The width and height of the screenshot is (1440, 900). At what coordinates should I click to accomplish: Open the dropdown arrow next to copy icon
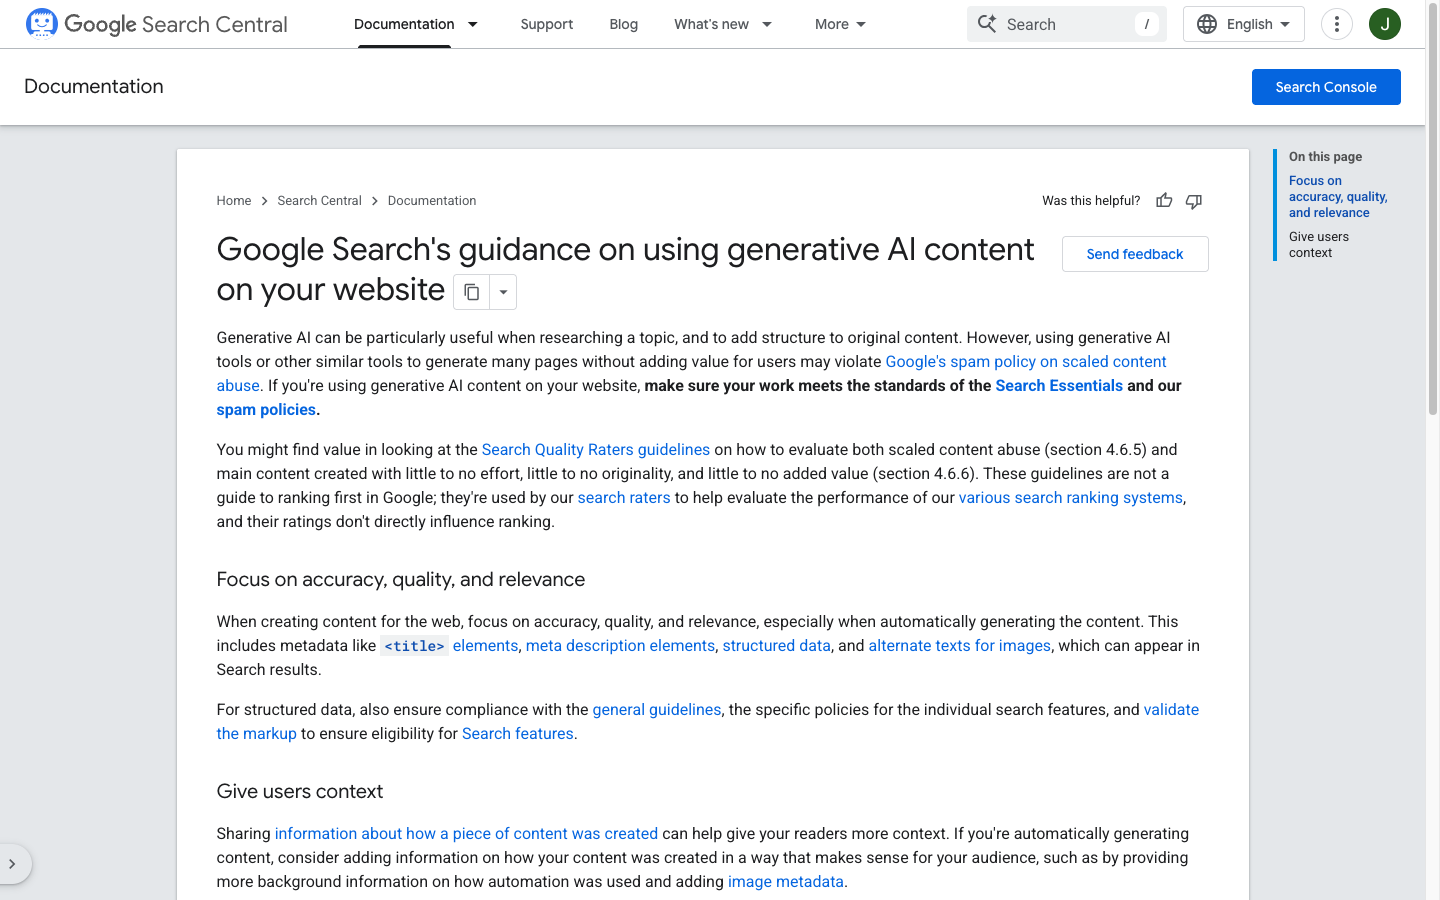pyautogui.click(x=503, y=292)
